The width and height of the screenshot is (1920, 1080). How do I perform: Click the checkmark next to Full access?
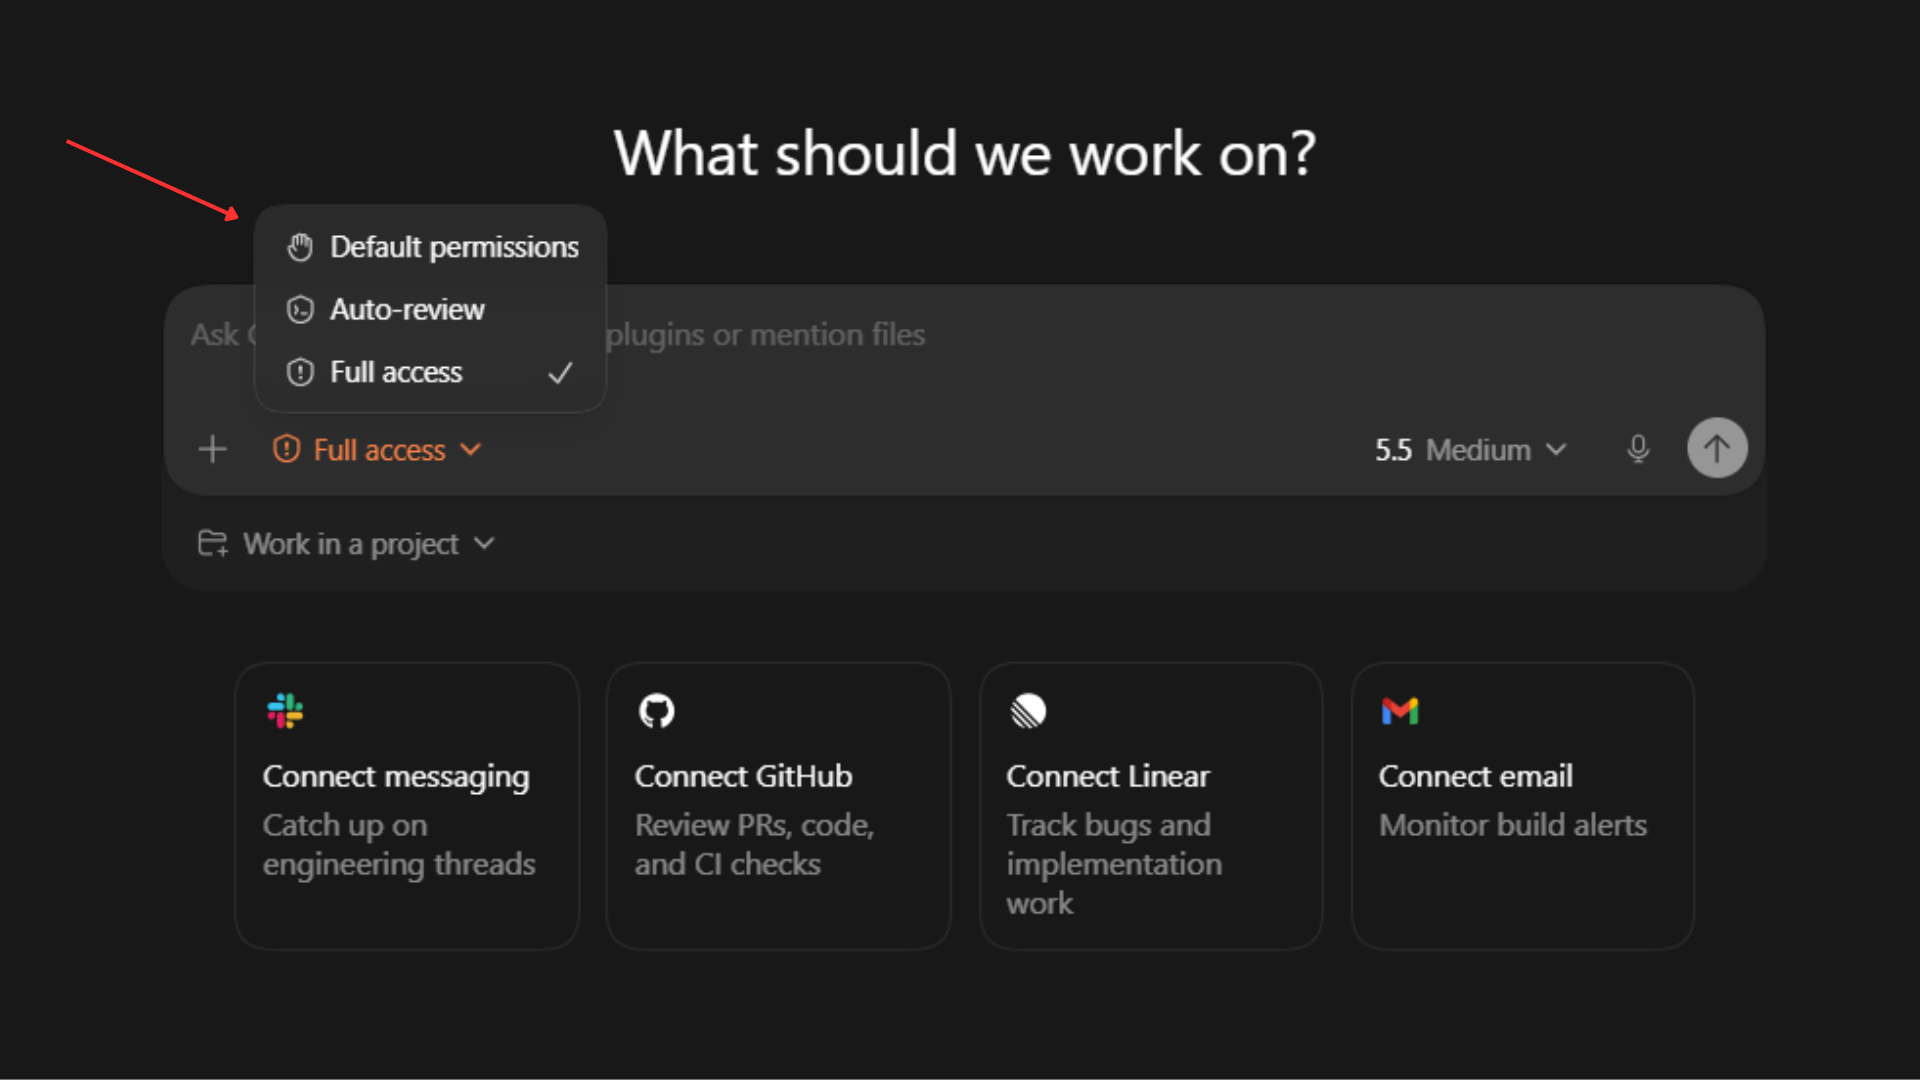(x=560, y=373)
